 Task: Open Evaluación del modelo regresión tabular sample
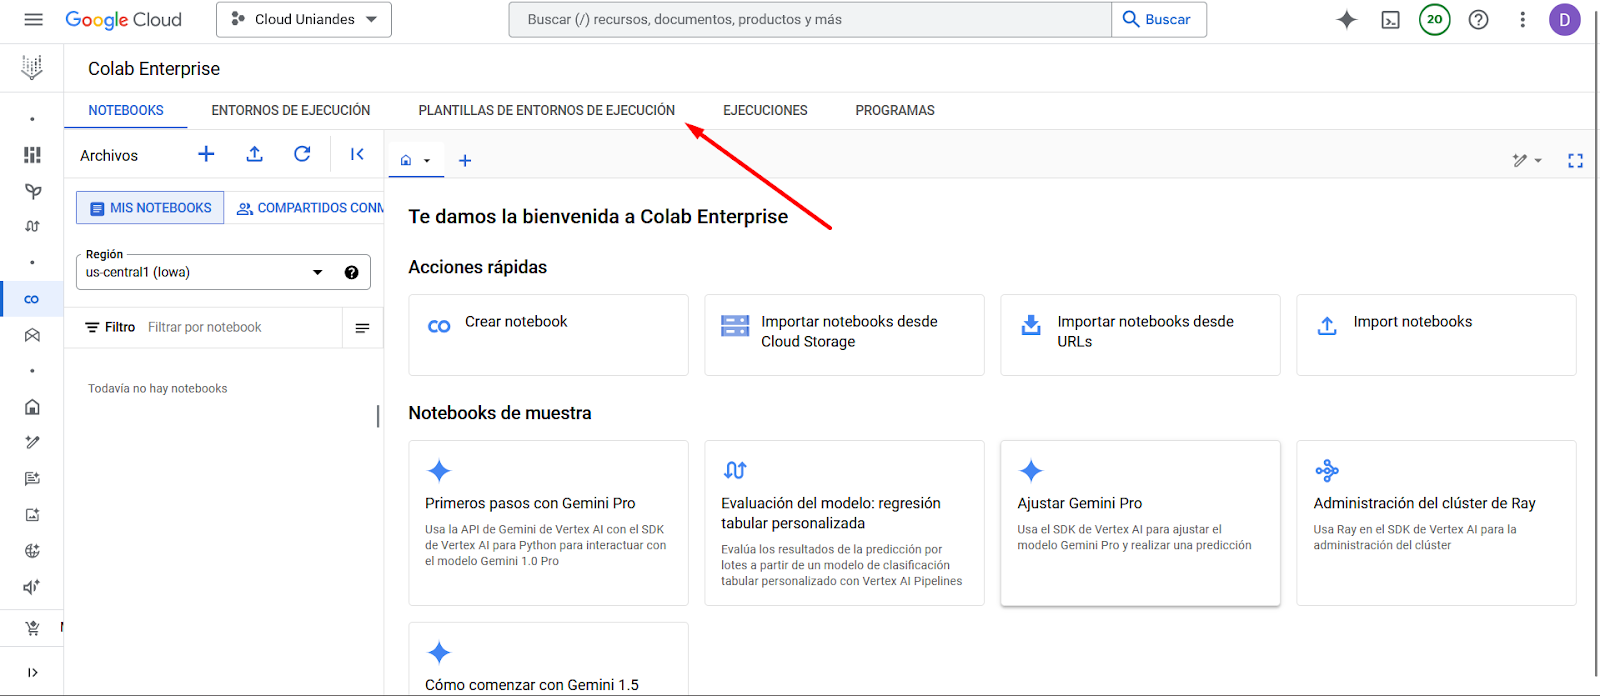point(844,523)
